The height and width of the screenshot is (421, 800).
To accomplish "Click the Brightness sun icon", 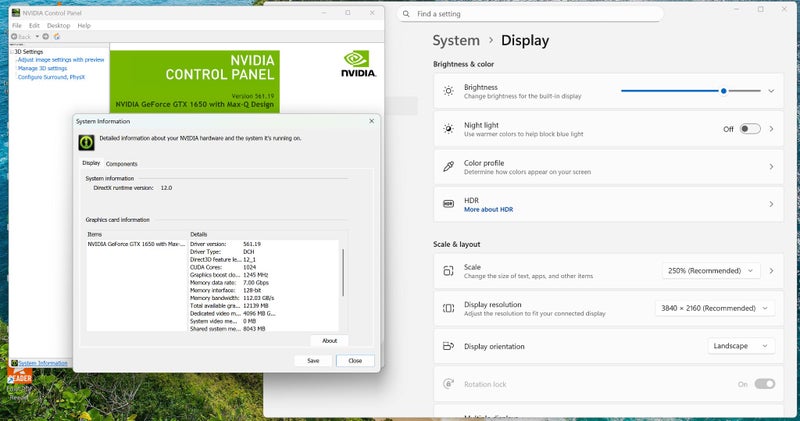I will point(448,91).
